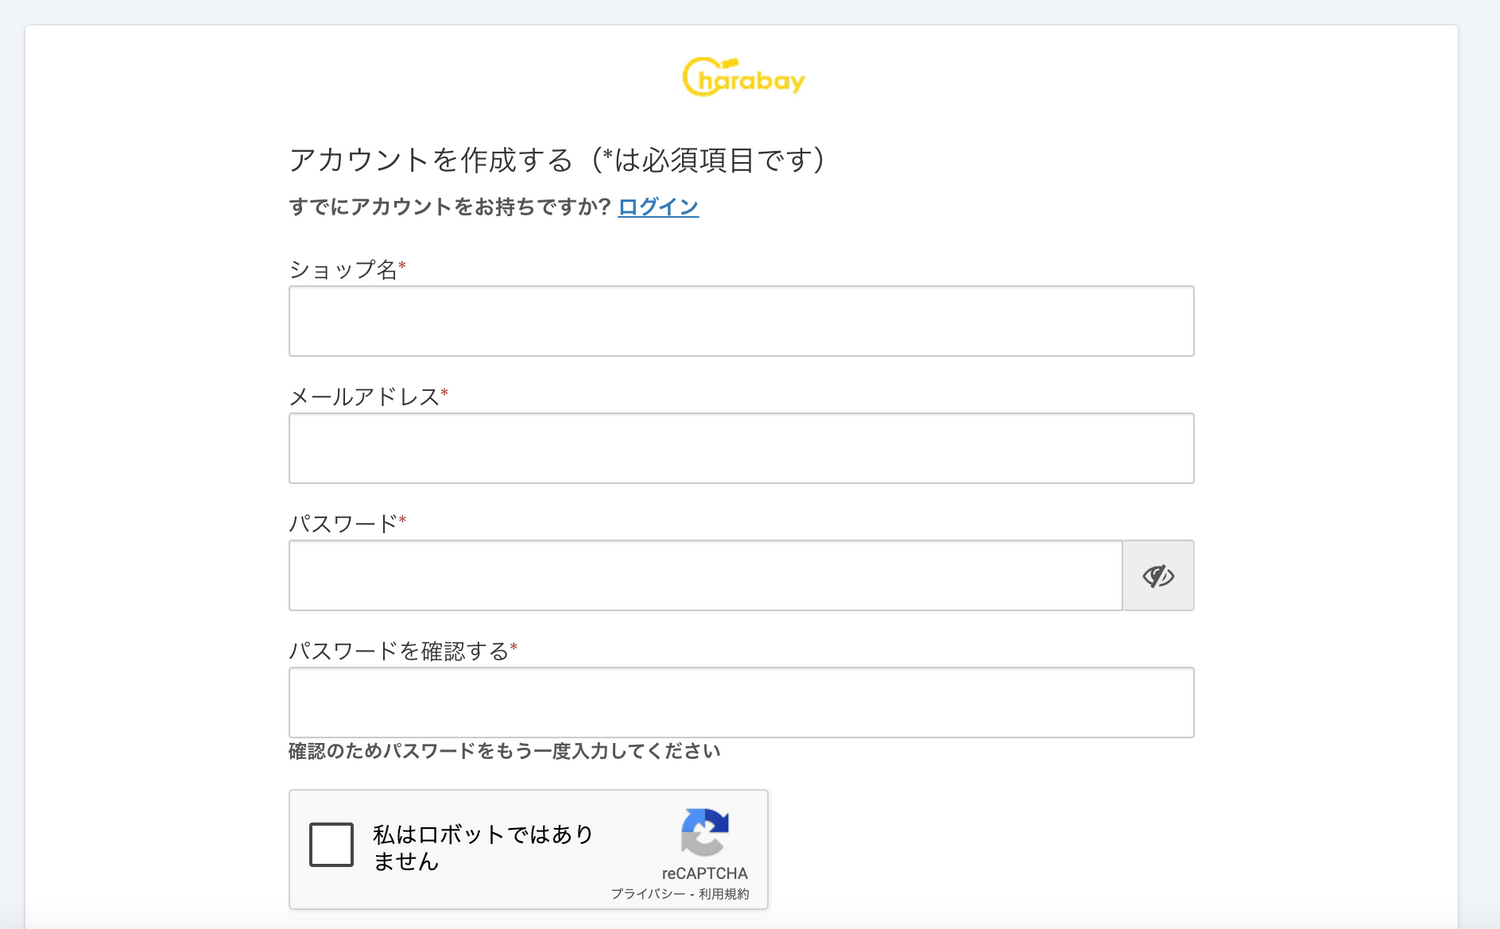Click the パスワードを確認する label
Viewport: 1500px width, 929px height.
point(399,651)
